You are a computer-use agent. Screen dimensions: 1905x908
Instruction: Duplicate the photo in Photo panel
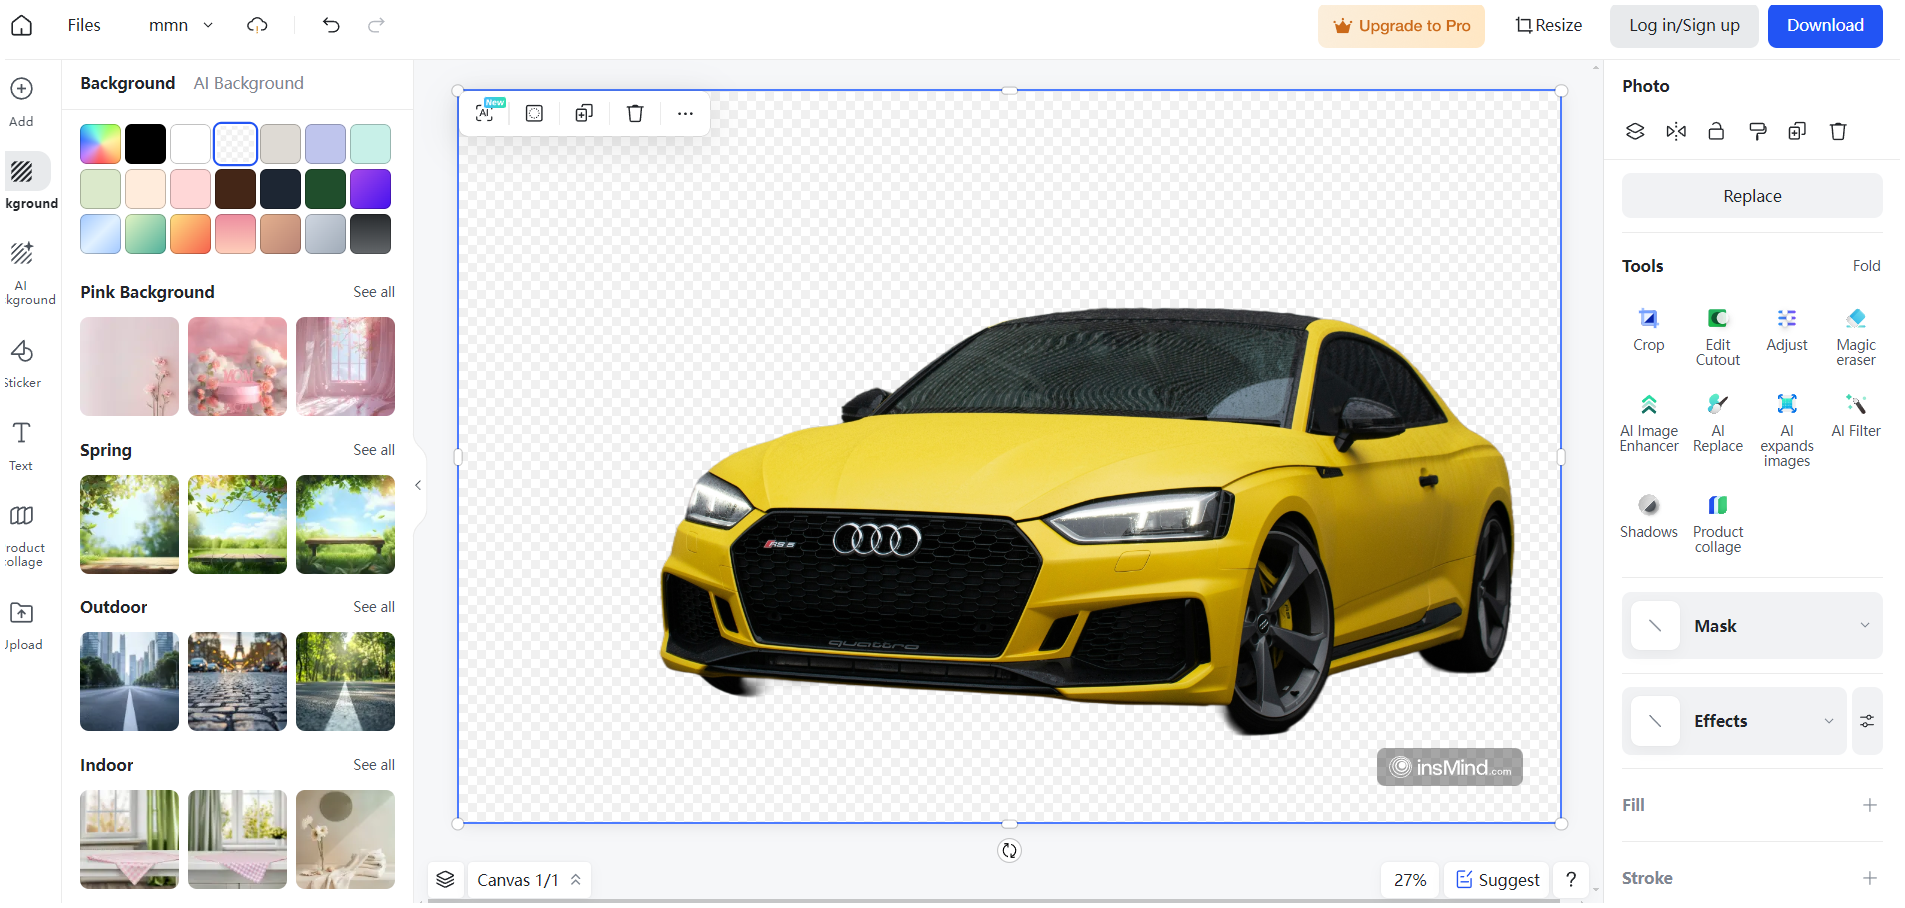[1797, 131]
